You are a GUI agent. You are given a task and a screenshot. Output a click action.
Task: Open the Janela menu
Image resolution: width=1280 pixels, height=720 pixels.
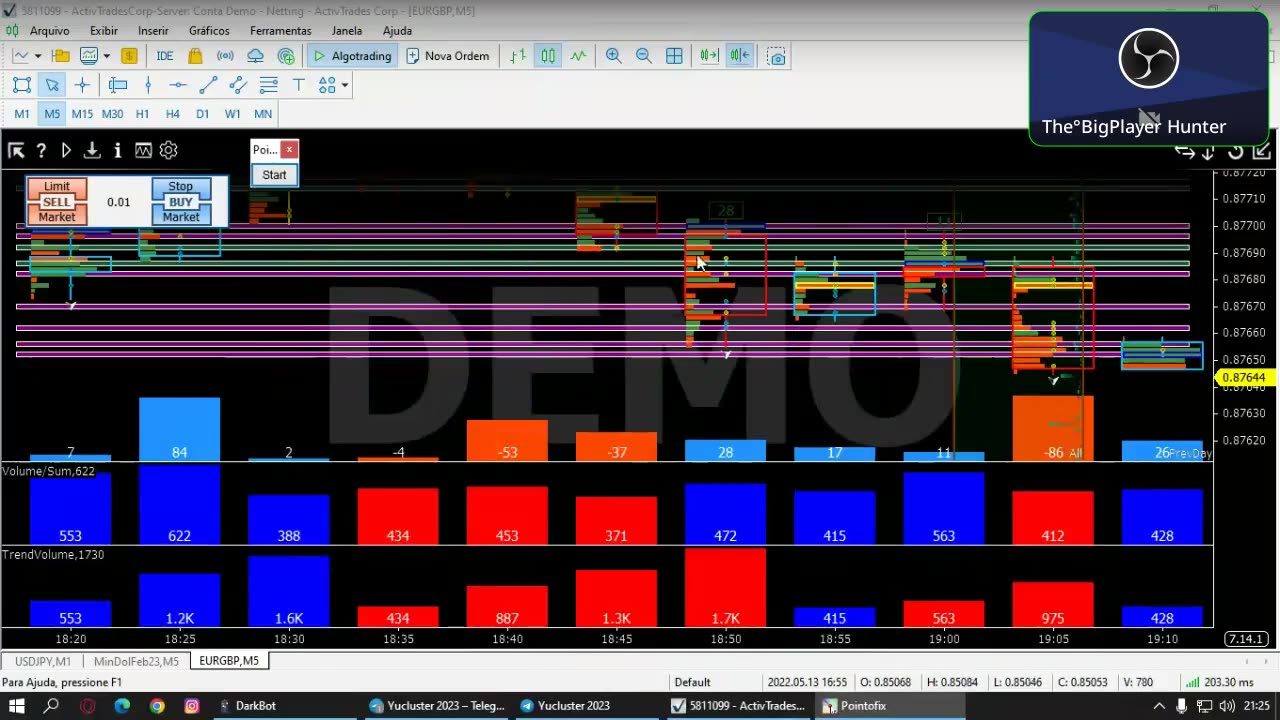[347, 31]
